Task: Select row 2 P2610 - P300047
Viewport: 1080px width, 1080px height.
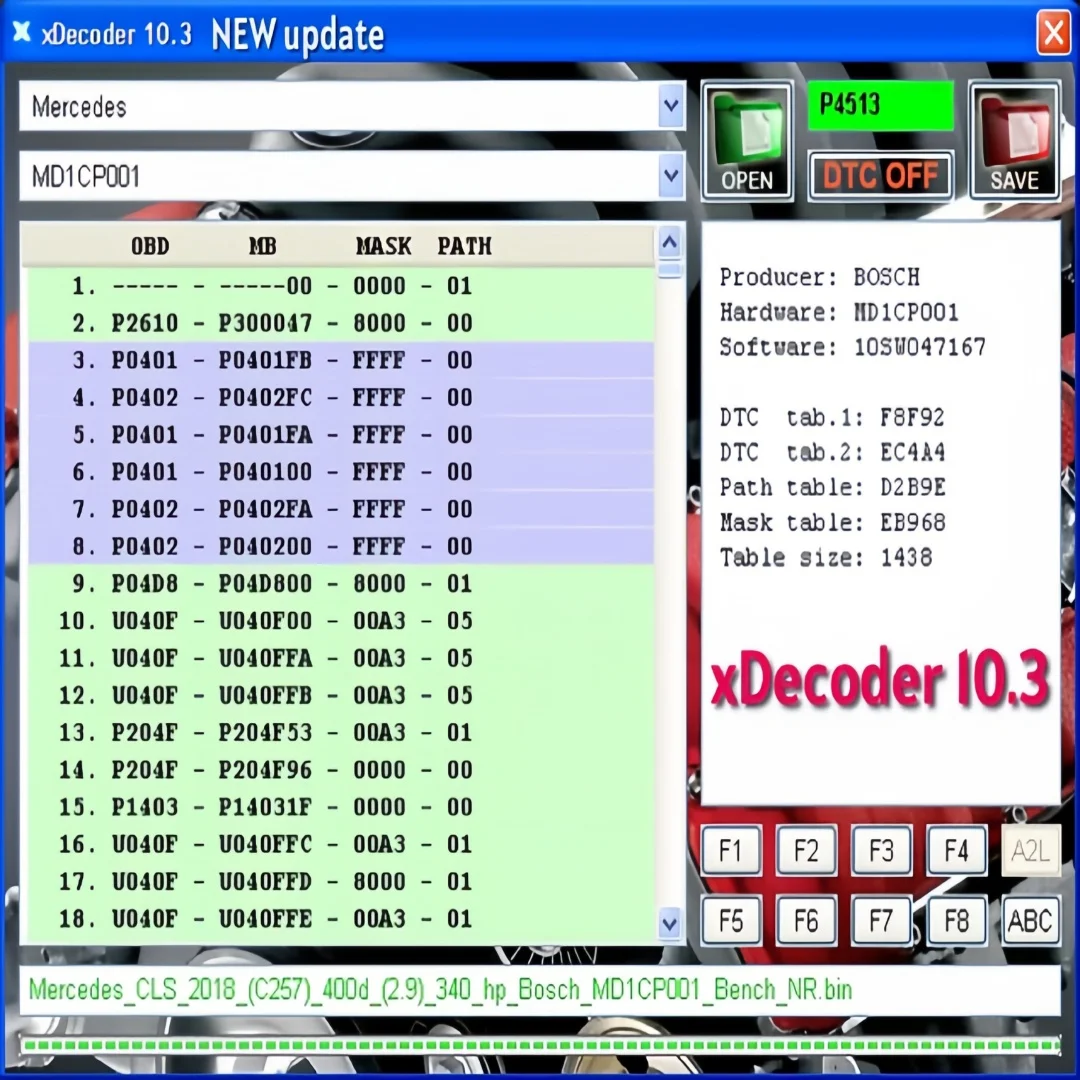Action: pyautogui.click(x=341, y=323)
